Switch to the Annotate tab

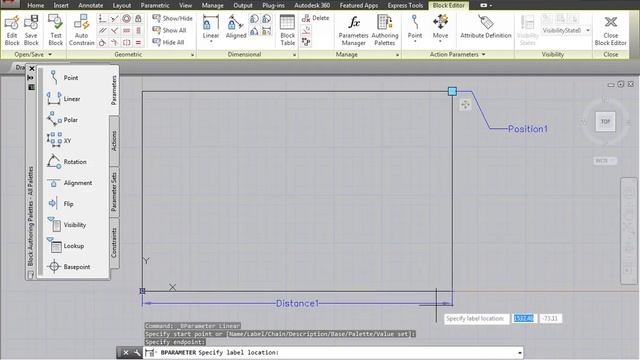click(x=91, y=5)
